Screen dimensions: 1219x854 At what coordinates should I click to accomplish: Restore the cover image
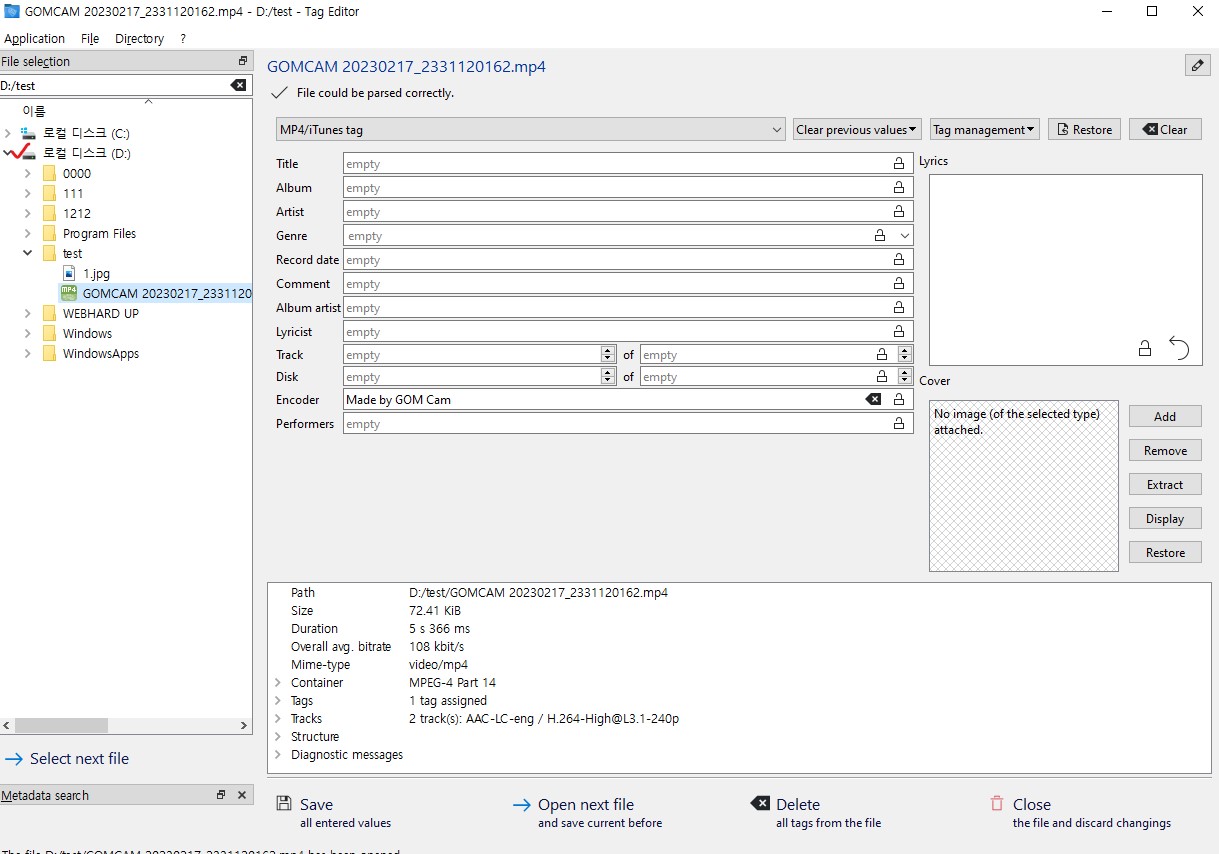click(x=1165, y=552)
